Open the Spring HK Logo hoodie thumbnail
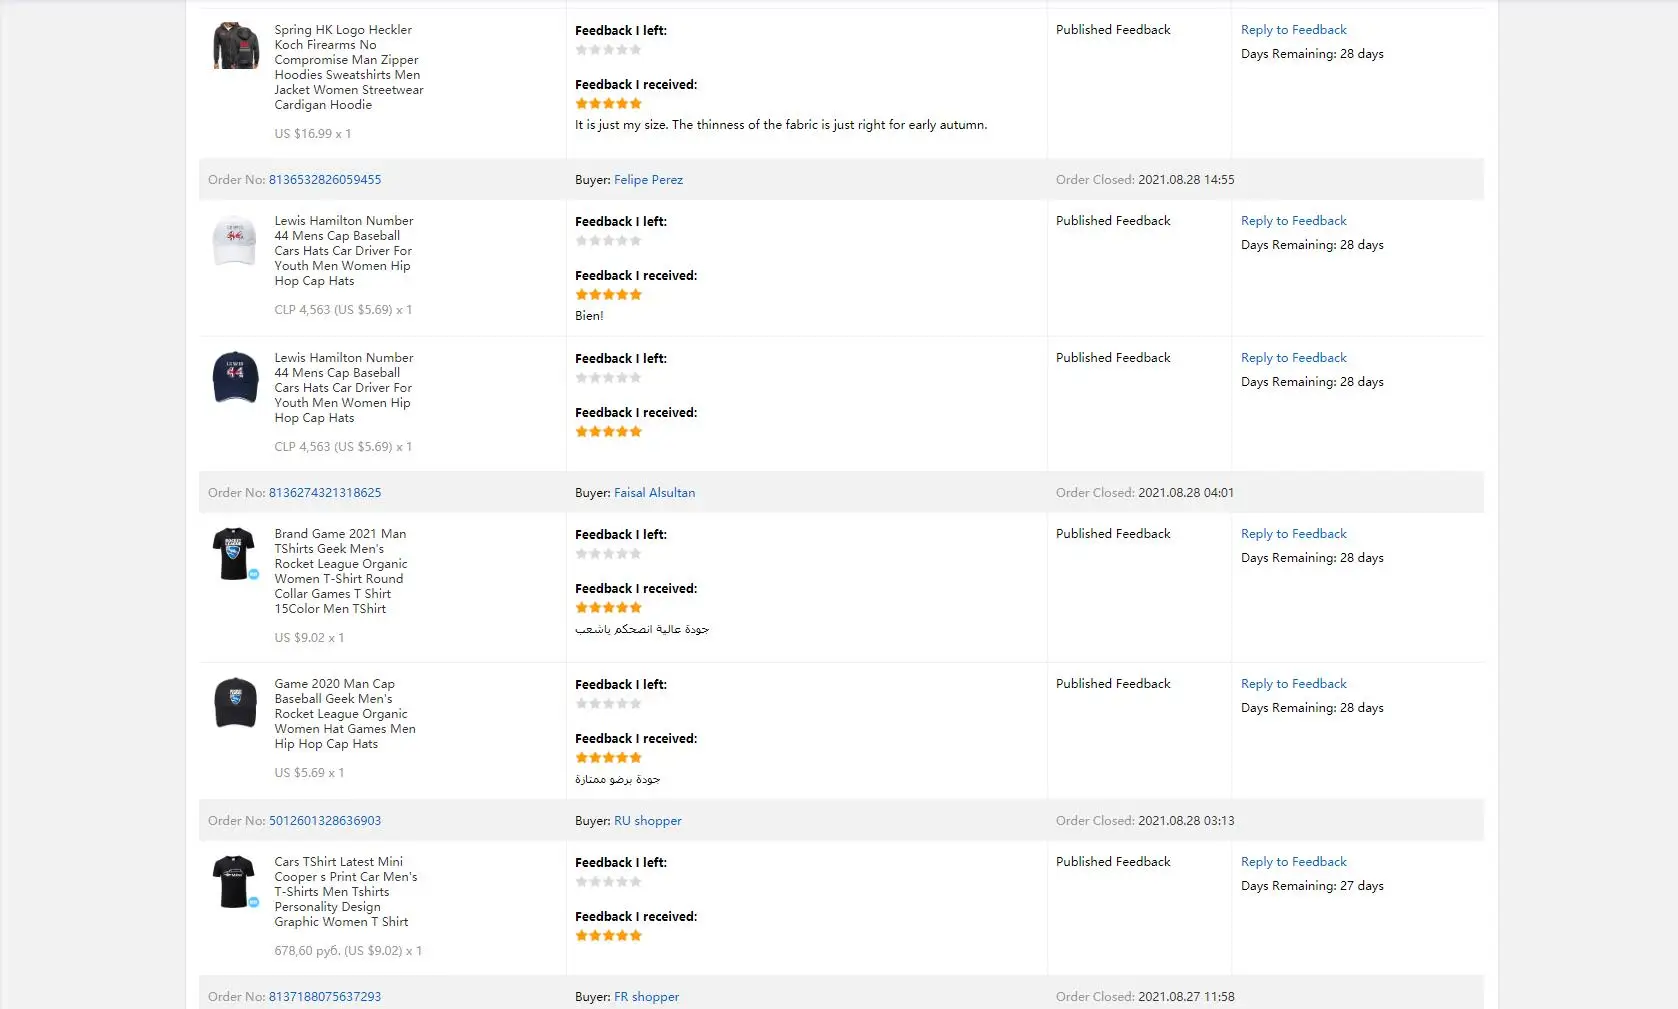The height and width of the screenshot is (1009, 1678). [x=235, y=46]
